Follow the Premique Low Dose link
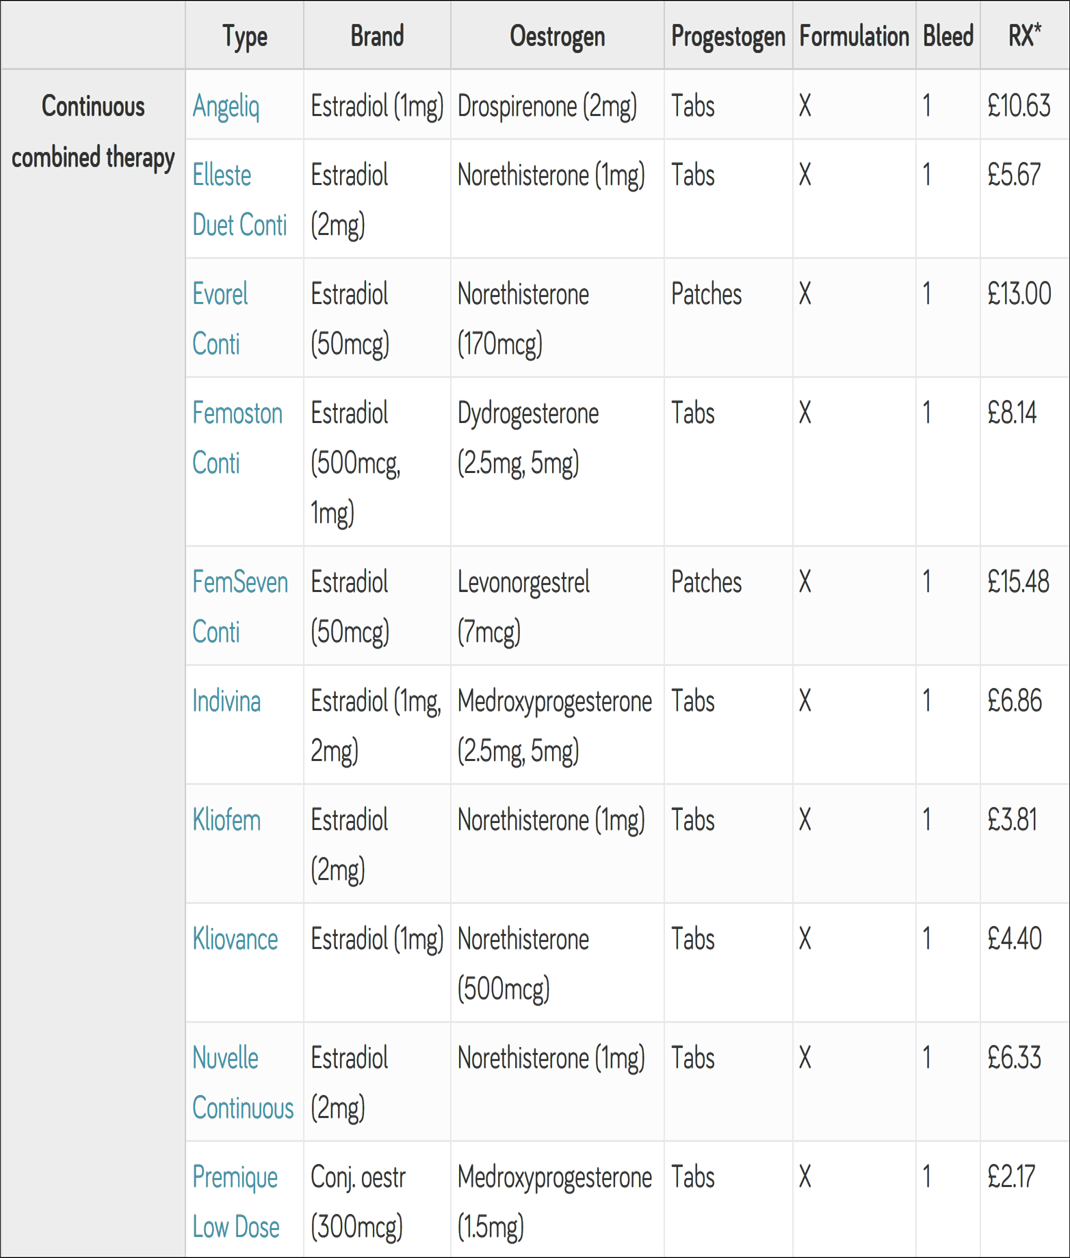Viewport: 1070px width, 1258px height. [236, 1202]
